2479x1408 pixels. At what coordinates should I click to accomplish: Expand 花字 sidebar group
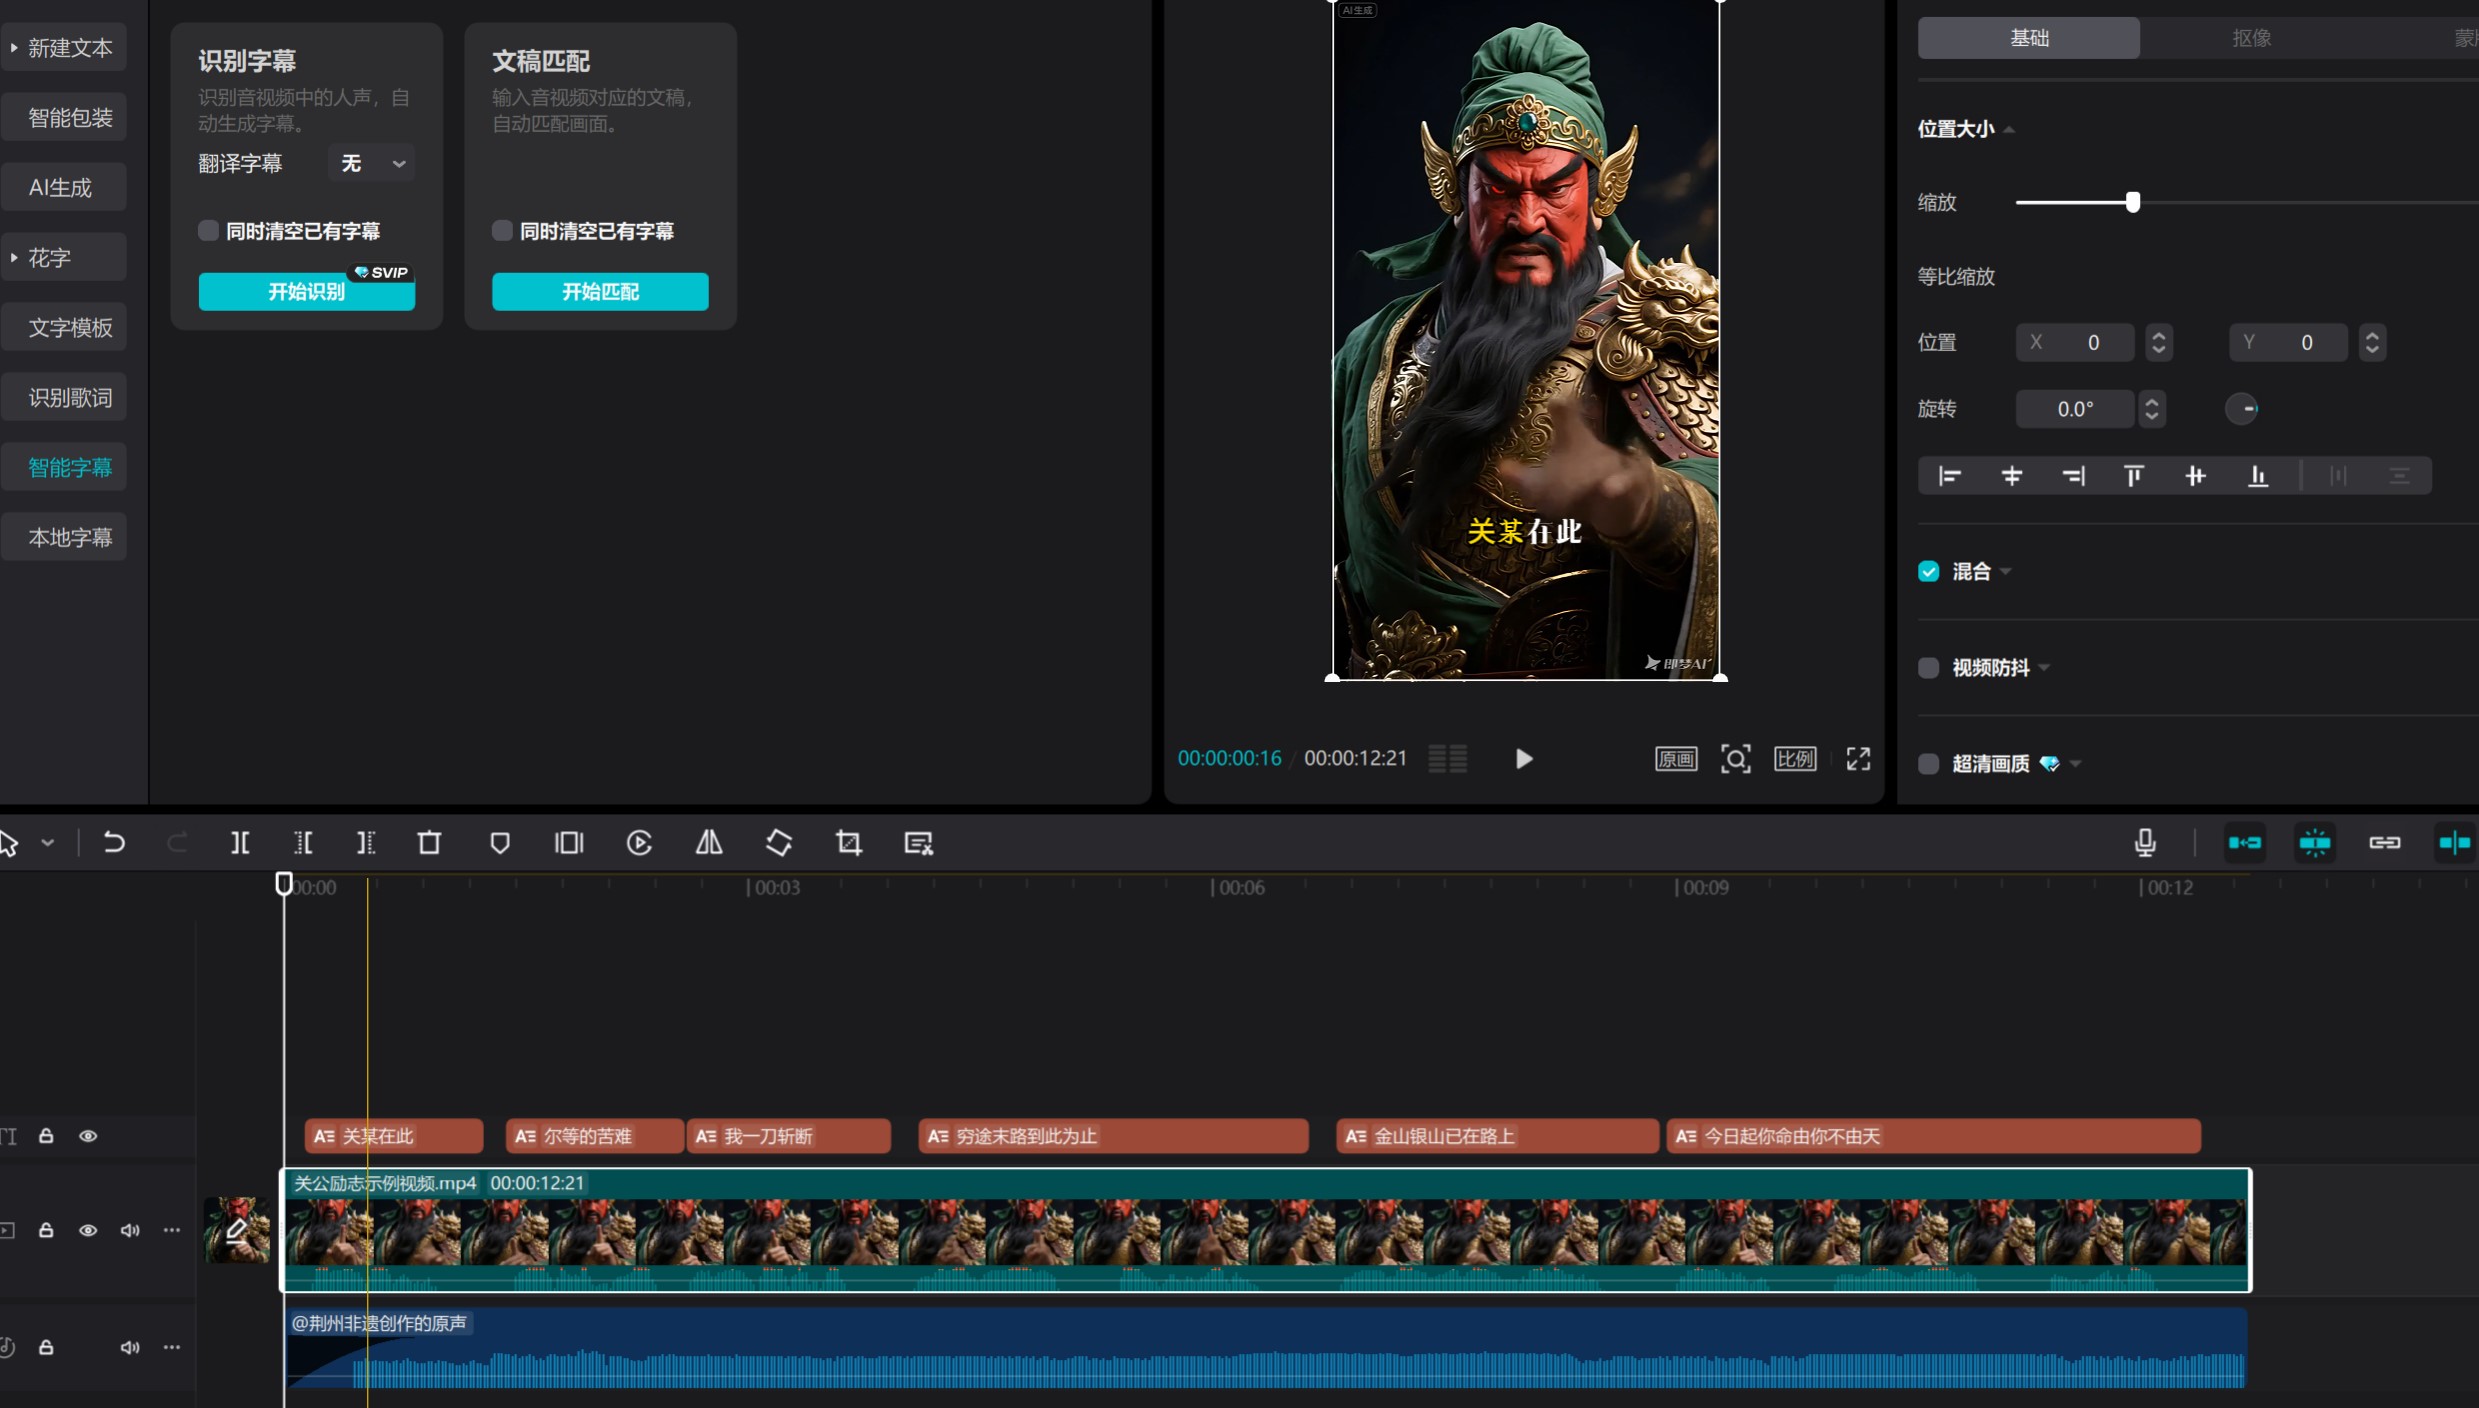[x=14, y=257]
